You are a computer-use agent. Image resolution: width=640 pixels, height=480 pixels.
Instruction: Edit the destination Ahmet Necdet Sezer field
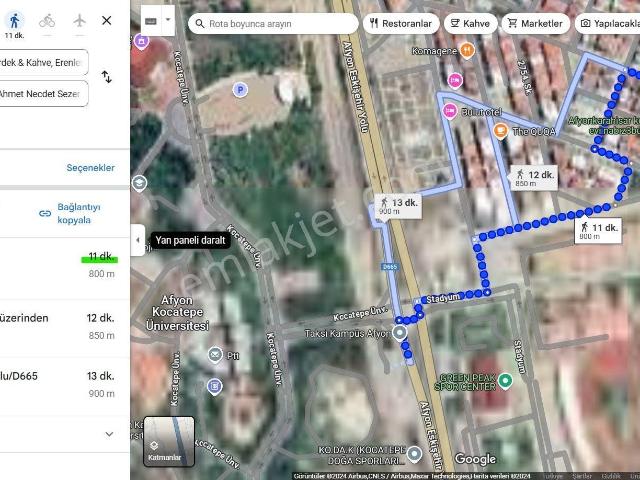44,93
